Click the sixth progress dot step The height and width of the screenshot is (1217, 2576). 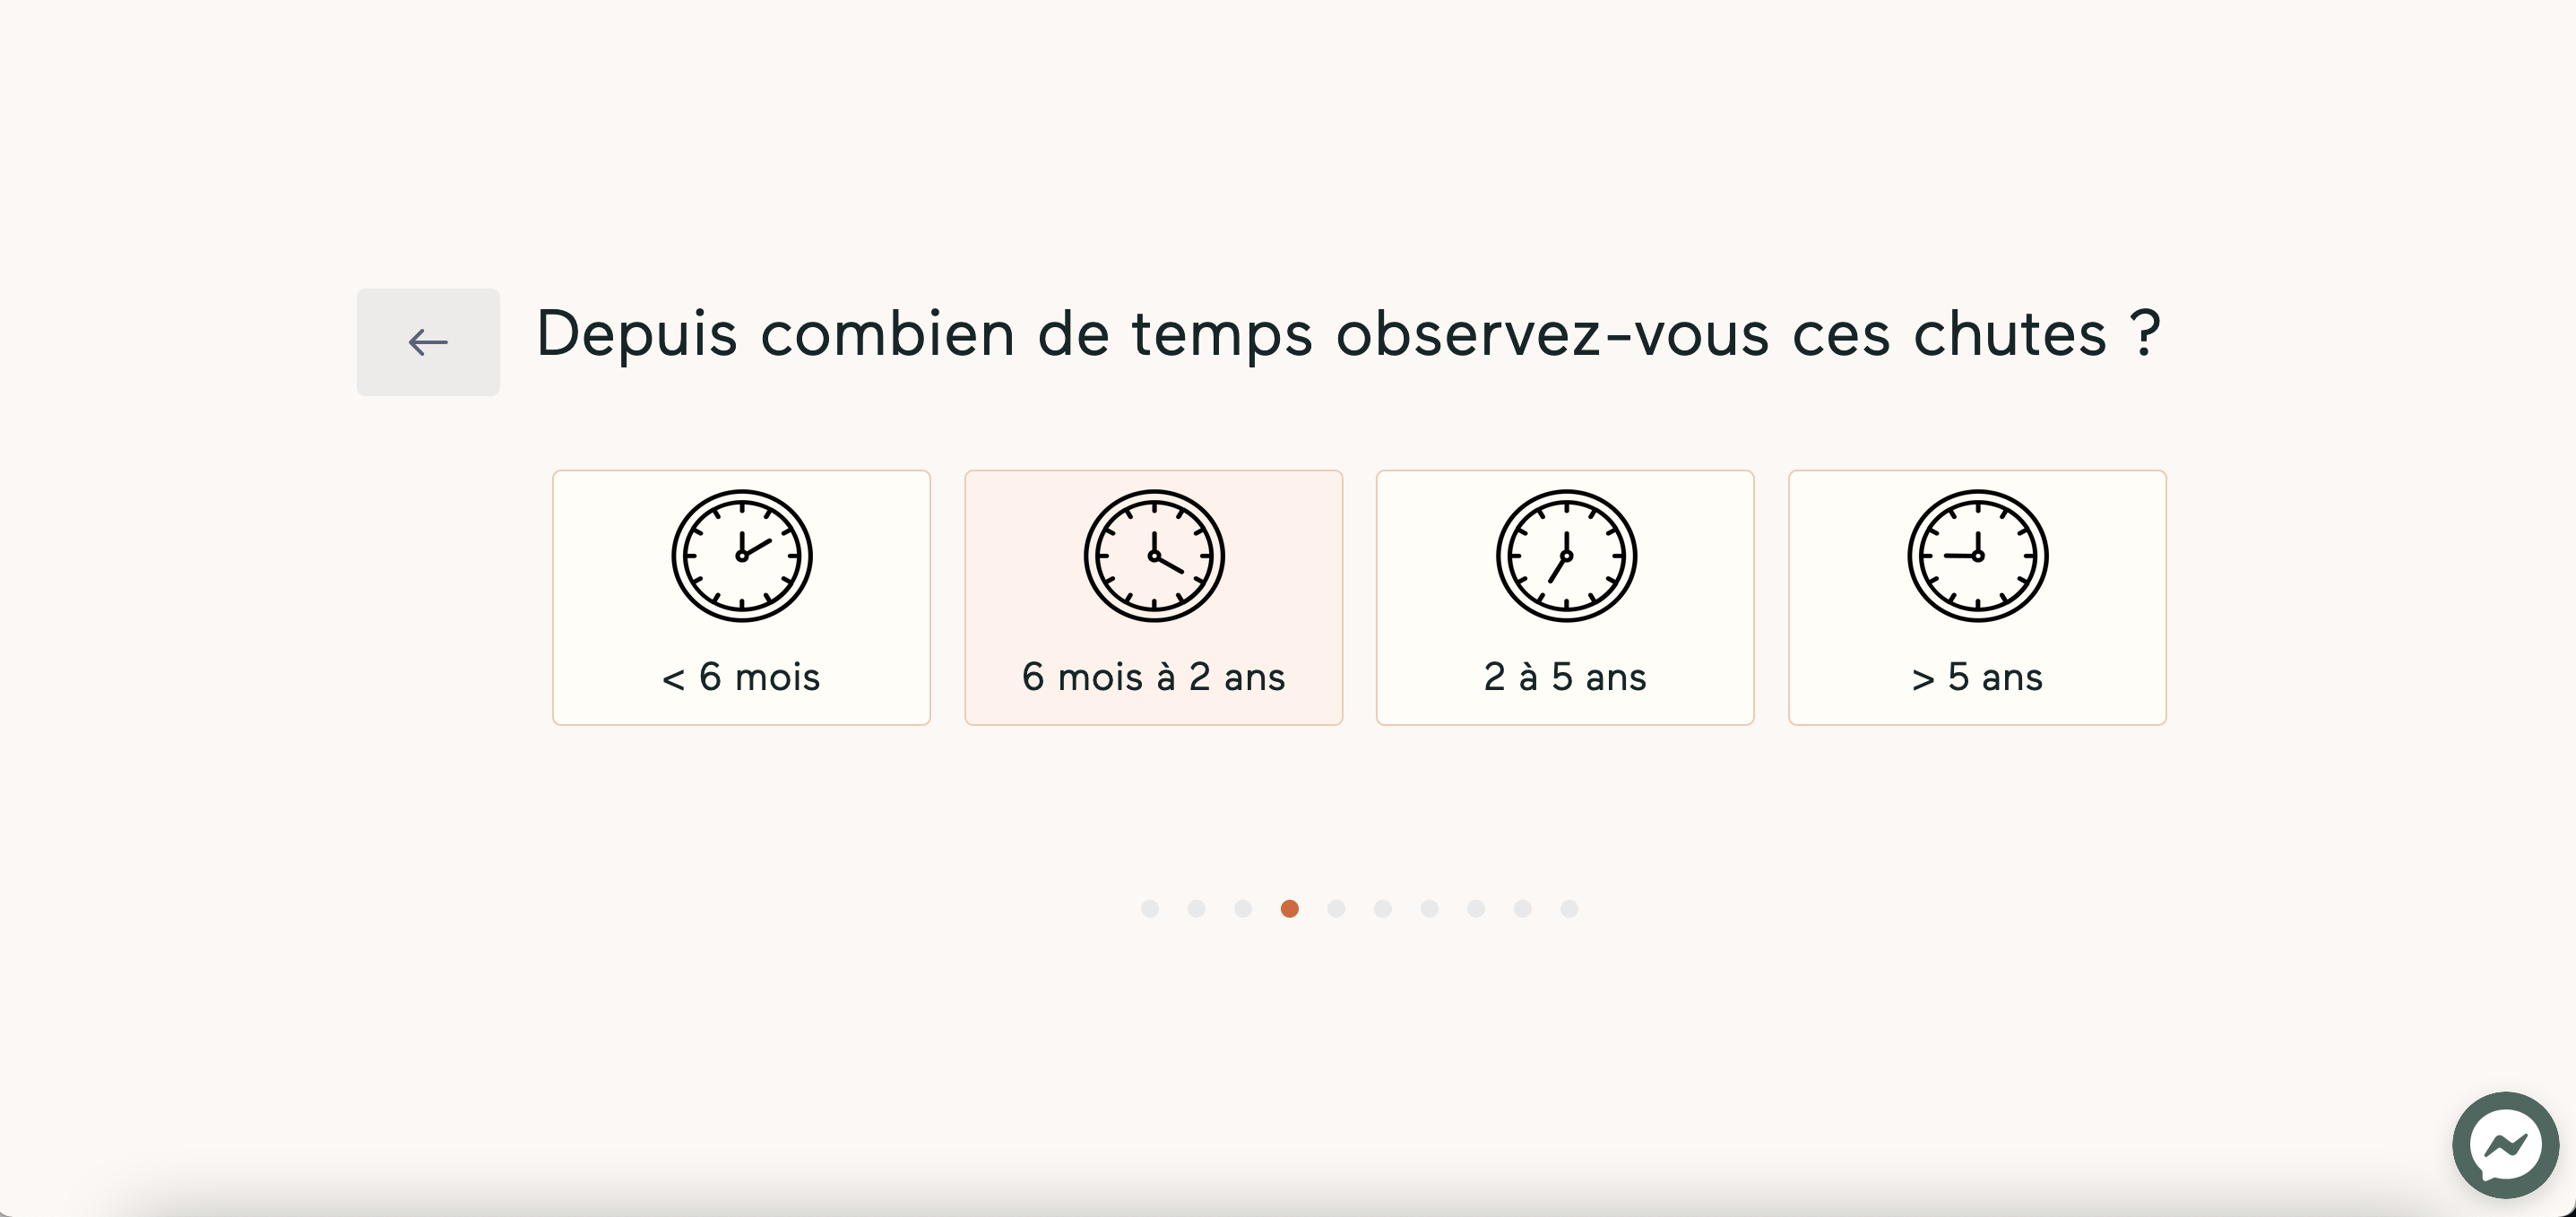[1381, 908]
